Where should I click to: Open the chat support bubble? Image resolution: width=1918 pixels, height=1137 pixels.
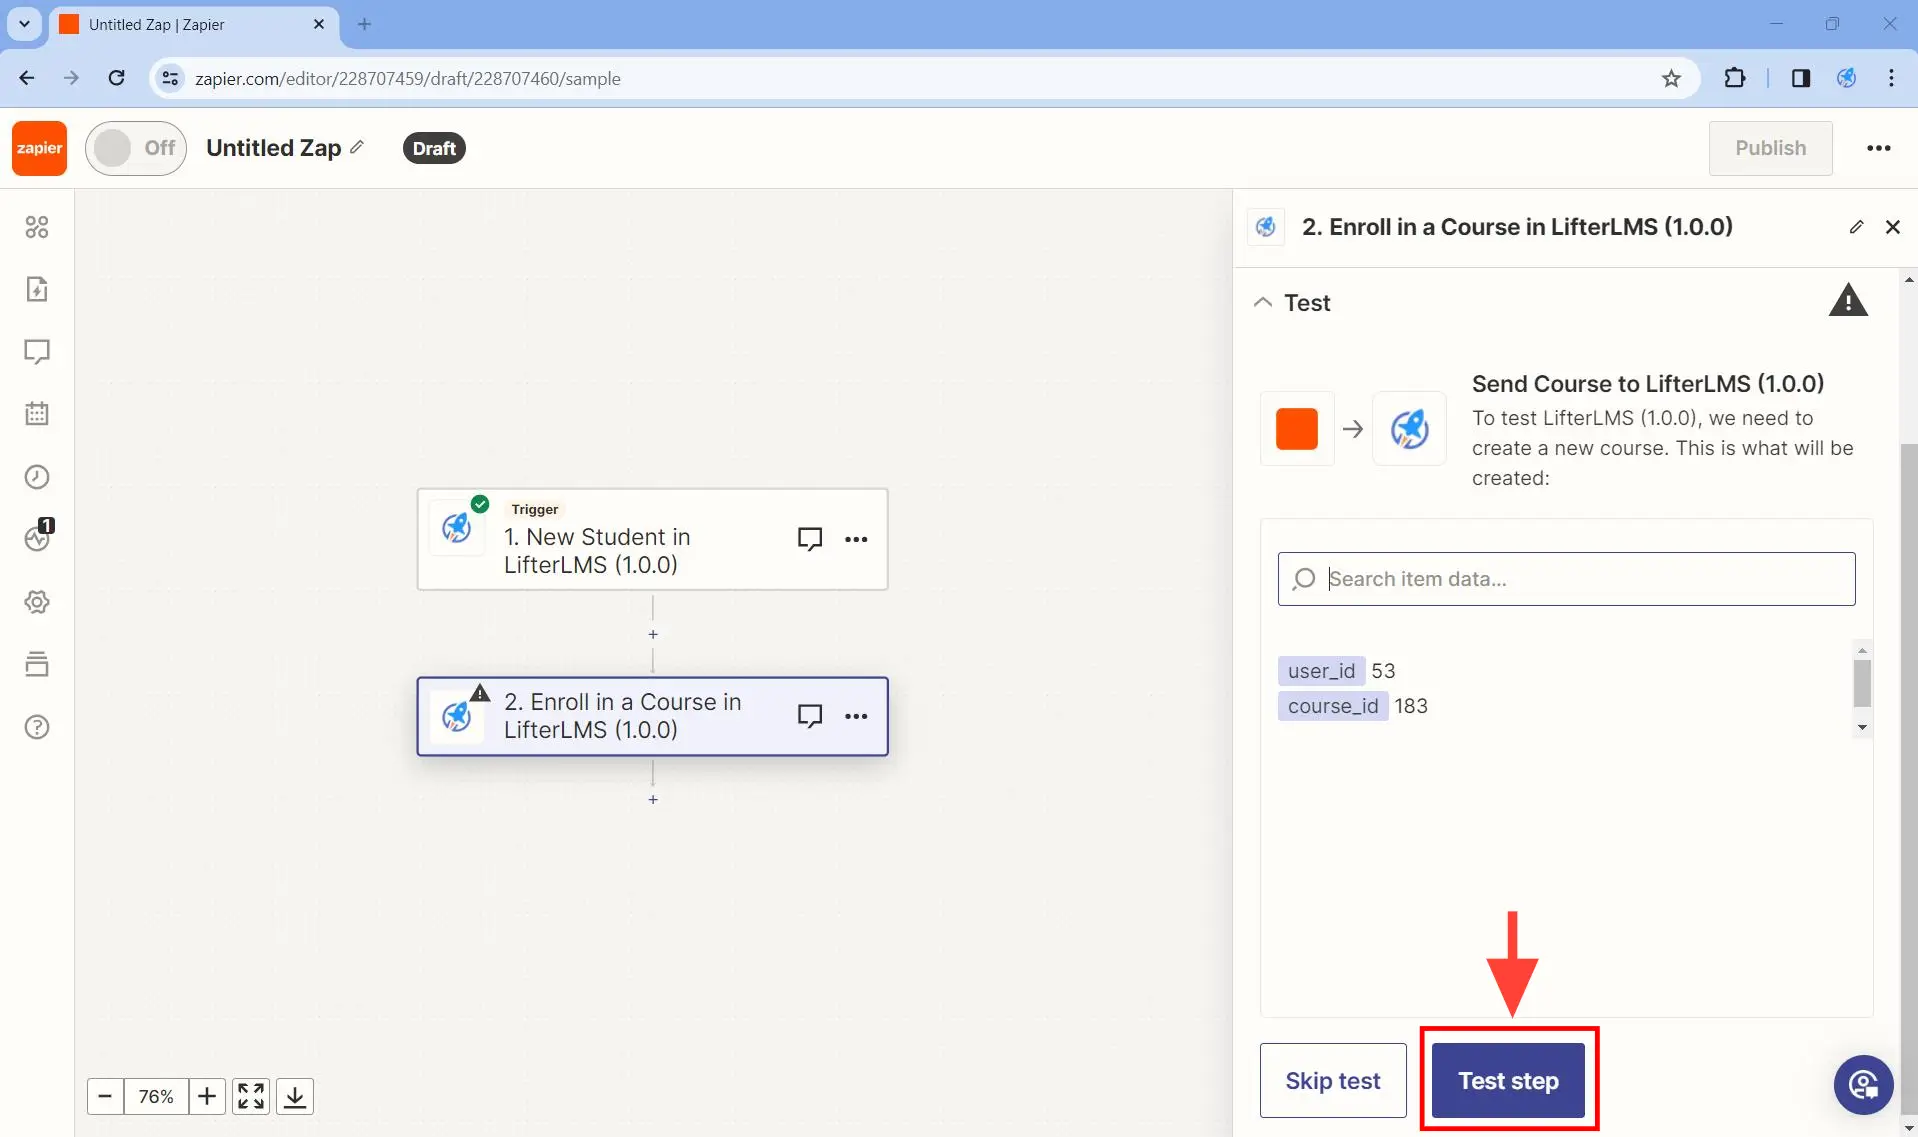click(x=1863, y=1084)
